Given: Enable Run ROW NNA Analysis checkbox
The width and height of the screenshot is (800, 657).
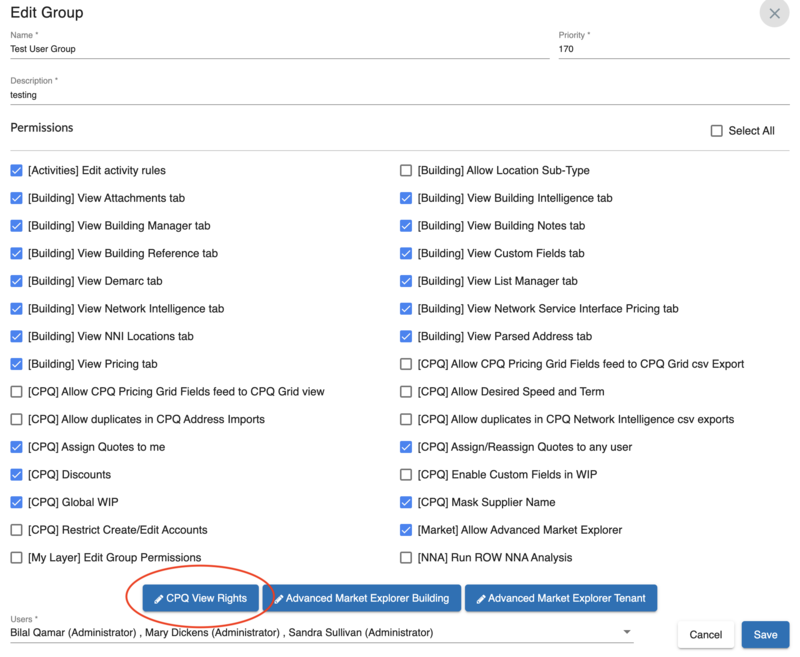Looking at the screenshot, I should tap(406, 558).
